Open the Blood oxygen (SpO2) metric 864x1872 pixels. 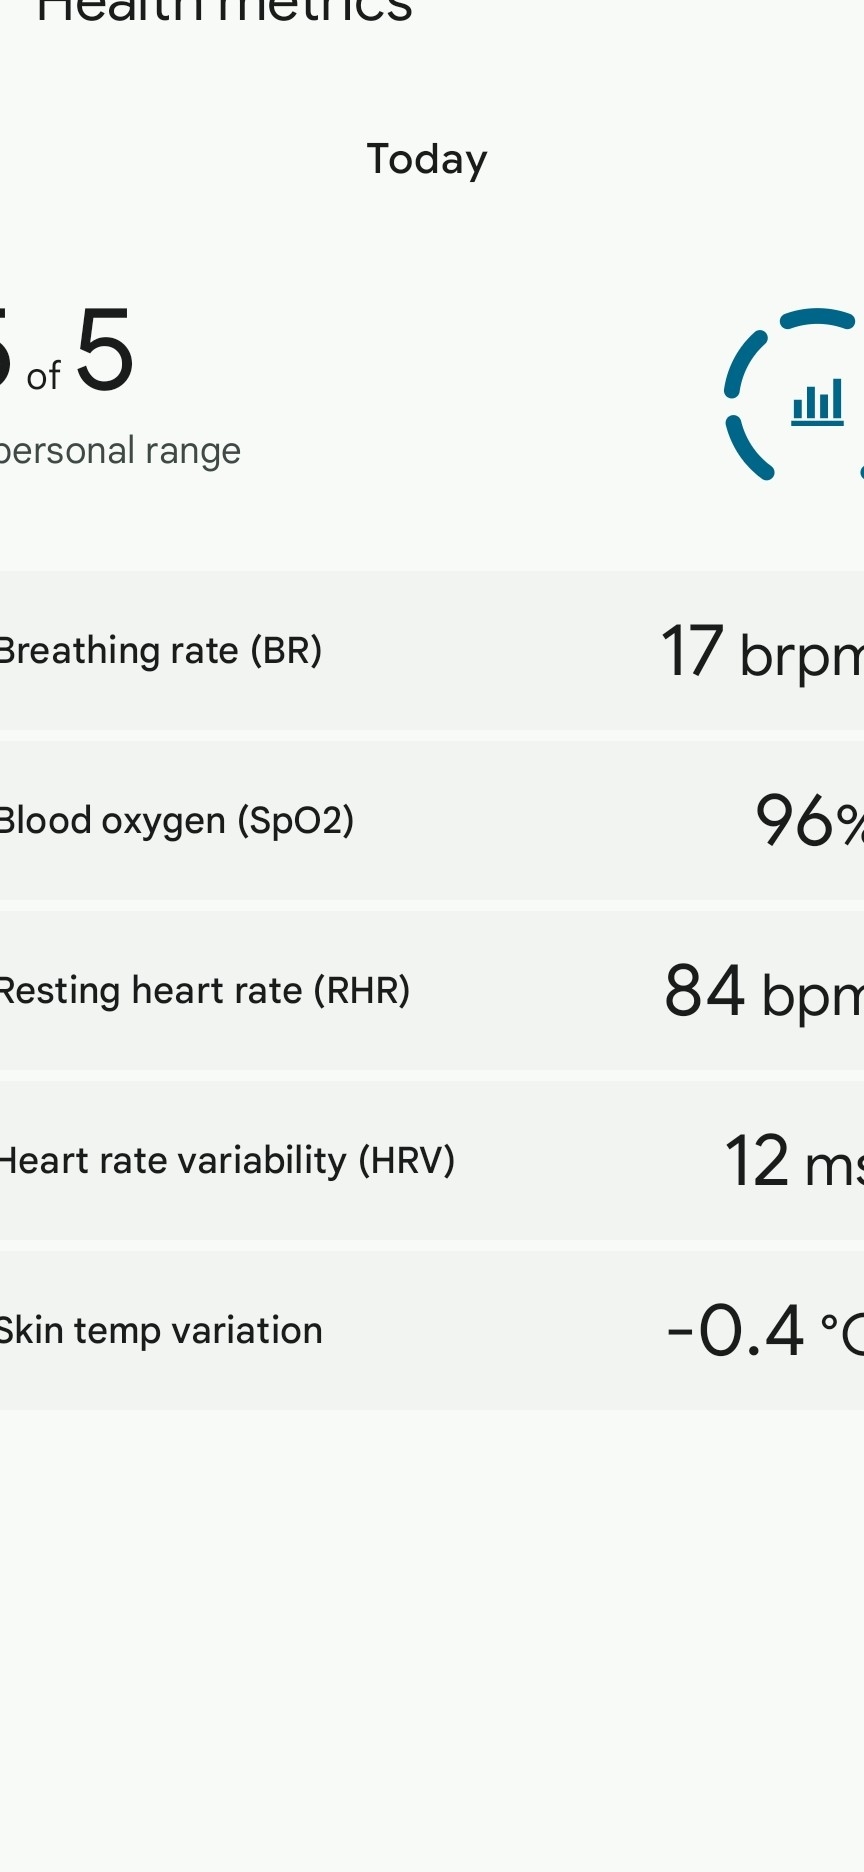(176, 820)
